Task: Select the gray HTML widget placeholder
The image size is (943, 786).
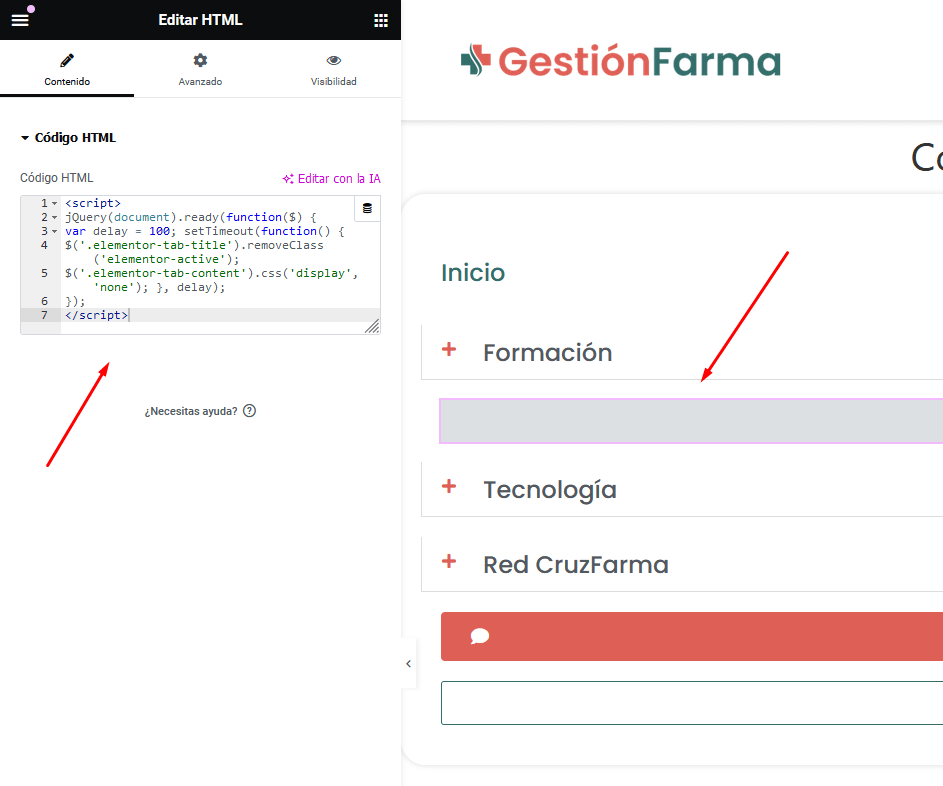Action: click(691, 421)
